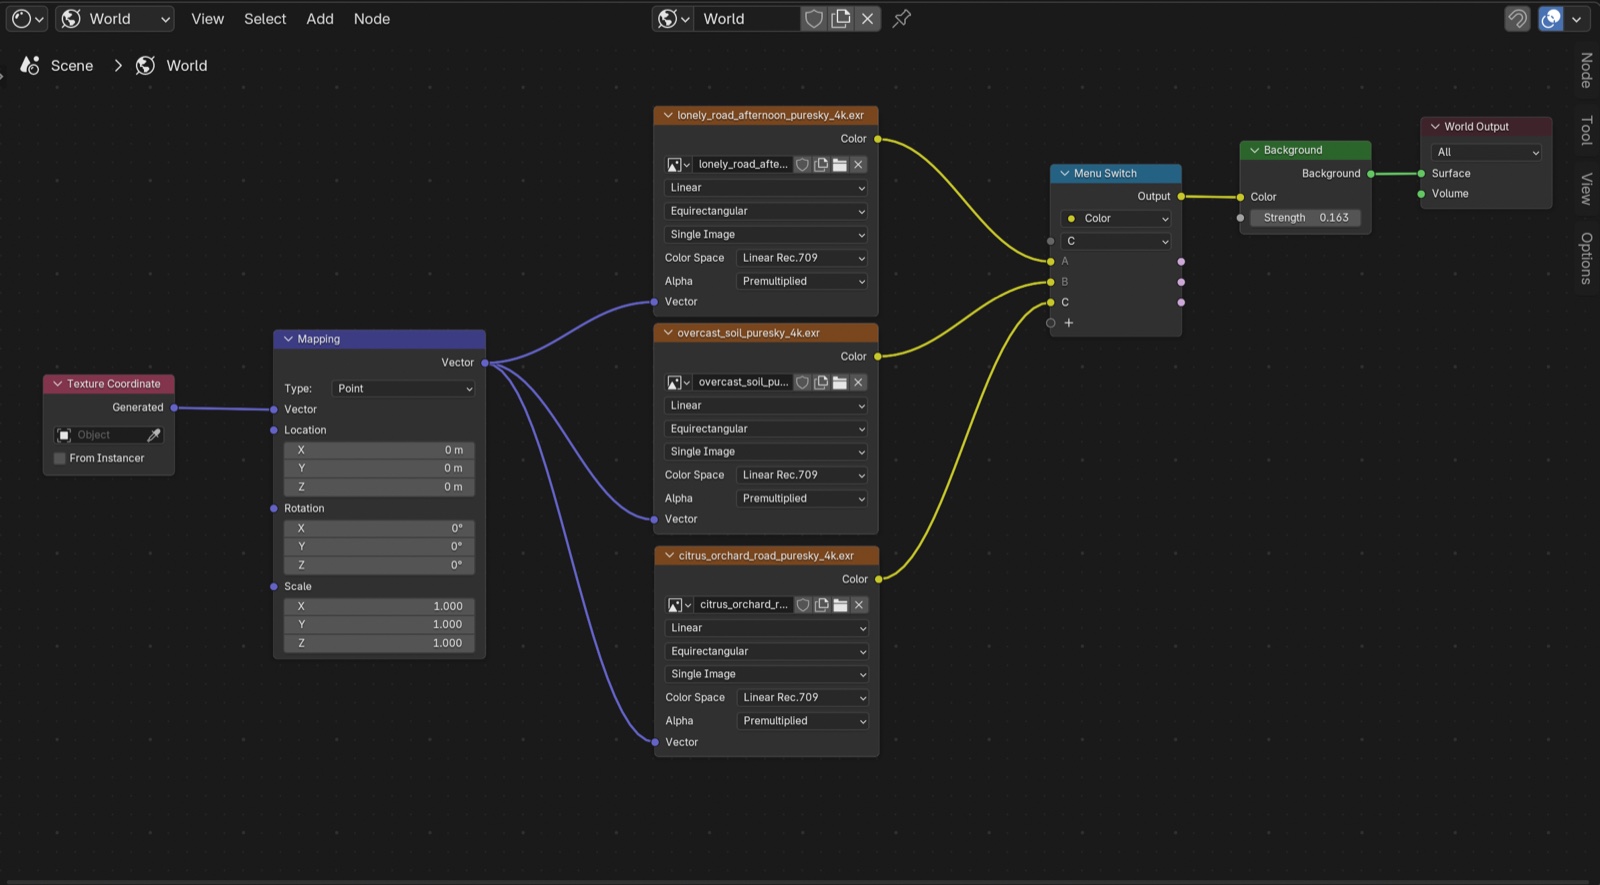
Task: Click the World name field in header
Action: (x=747, y=18)
